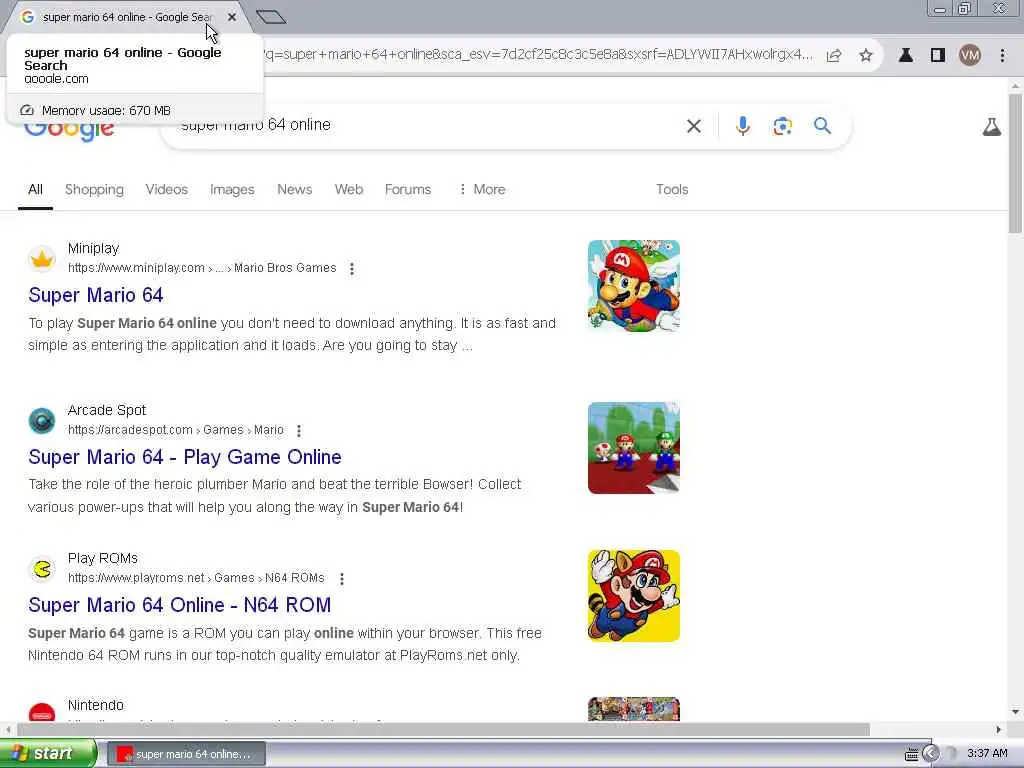Share this page via address bar icon
Viewport: 1024px width, 768px height.
pyautogui.click(x=834, y=56)
